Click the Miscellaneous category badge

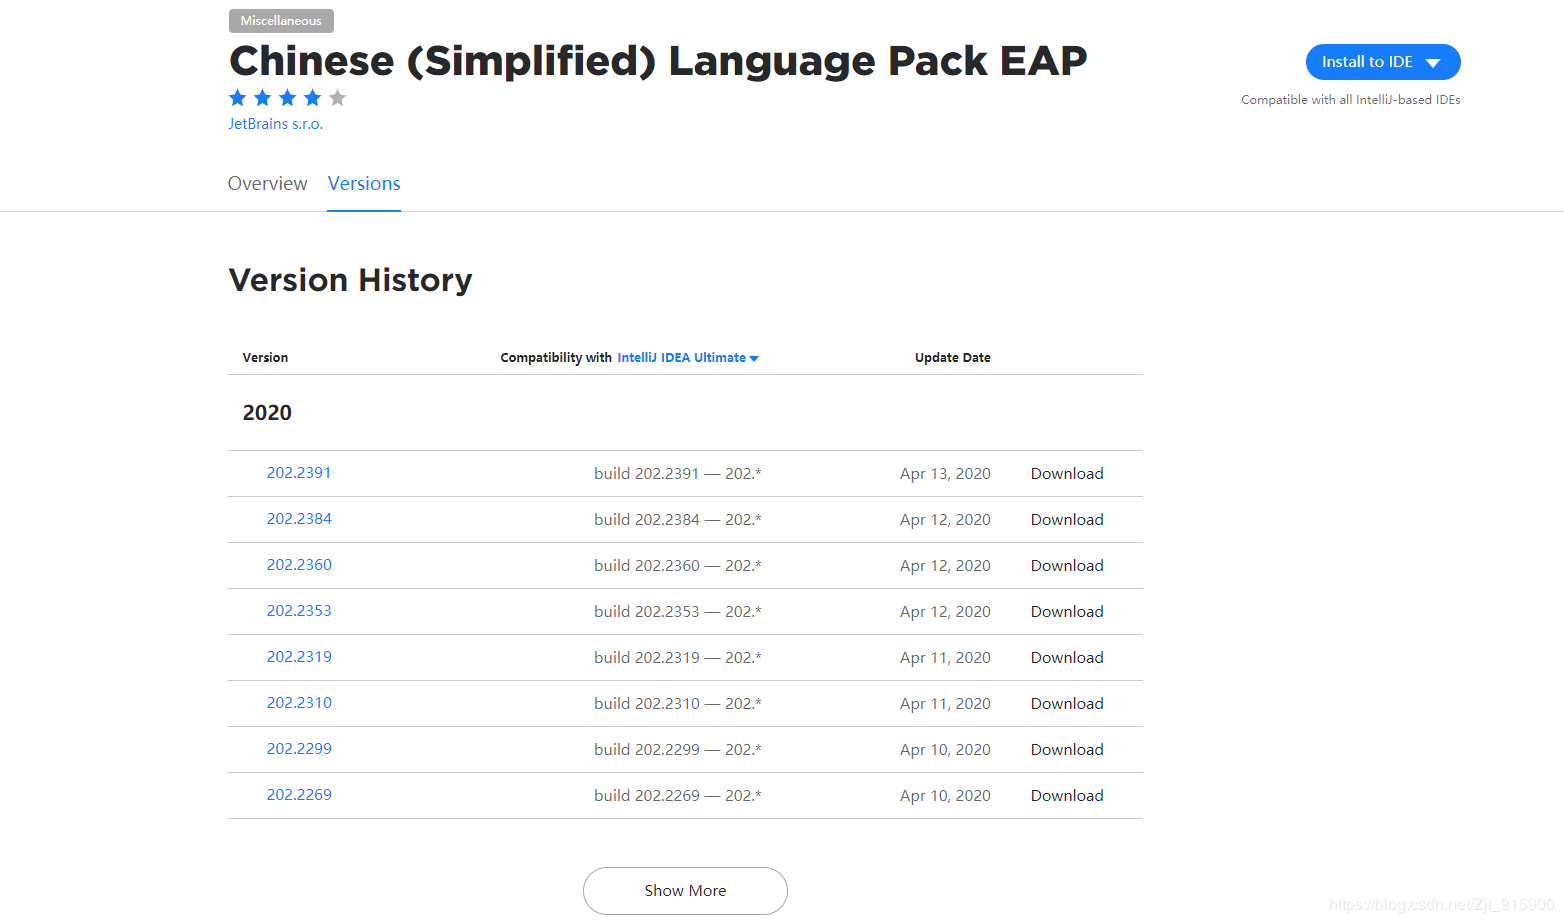[281, 20]
